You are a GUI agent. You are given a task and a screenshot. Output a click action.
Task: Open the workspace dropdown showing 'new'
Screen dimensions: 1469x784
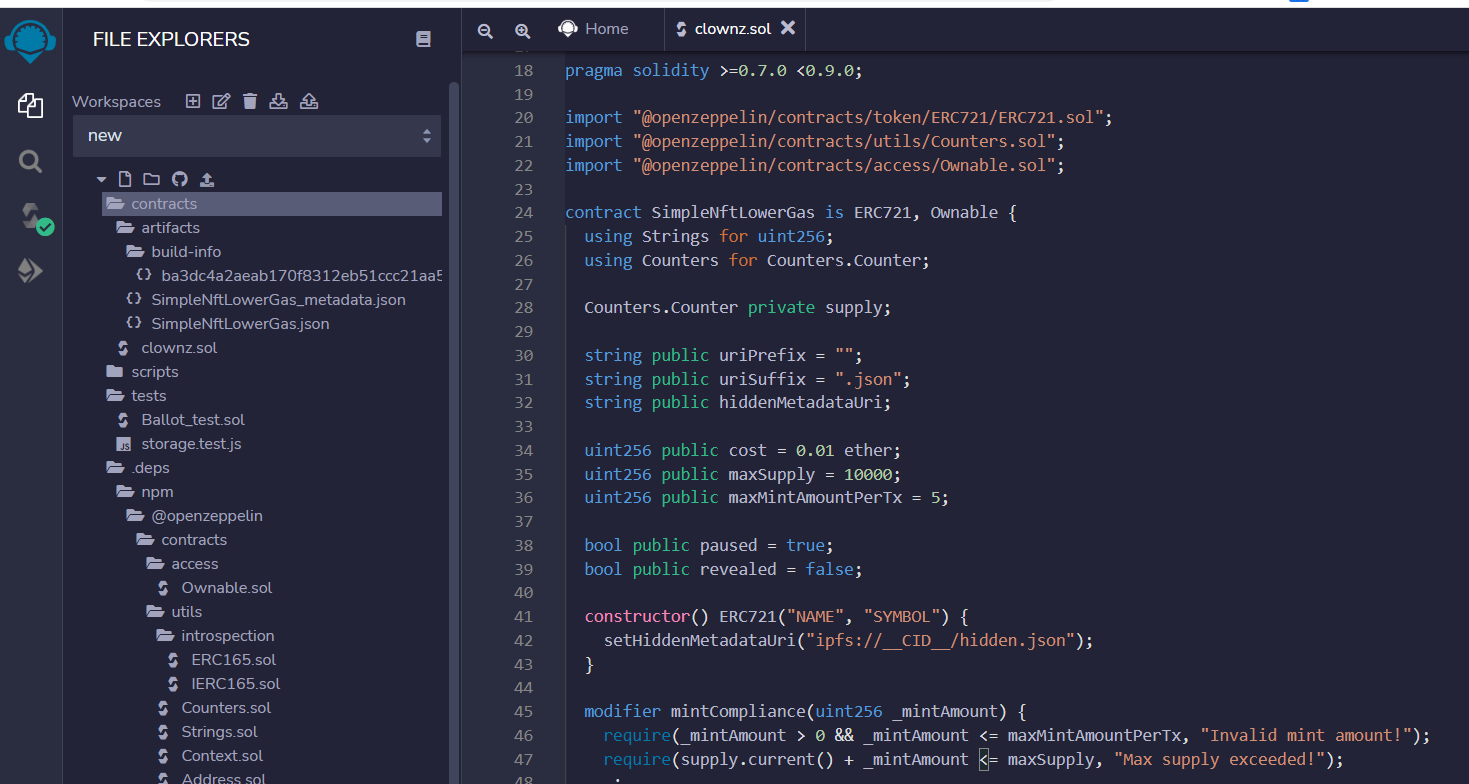[257, 136]
